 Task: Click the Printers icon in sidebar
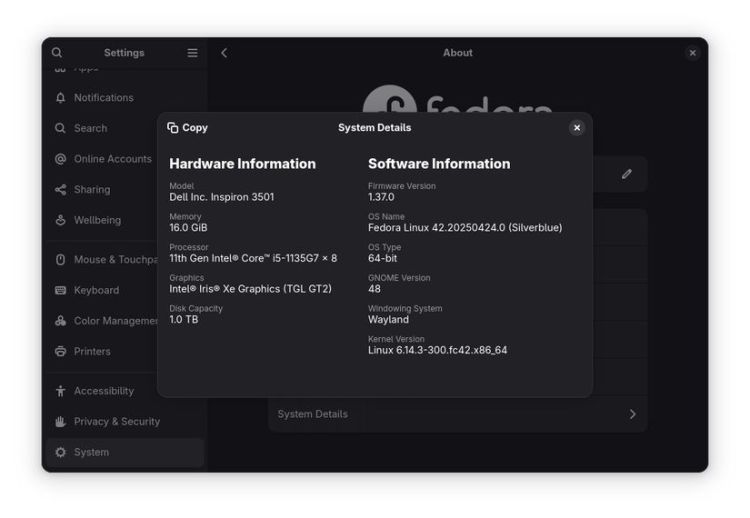click(x=60, y=352)
